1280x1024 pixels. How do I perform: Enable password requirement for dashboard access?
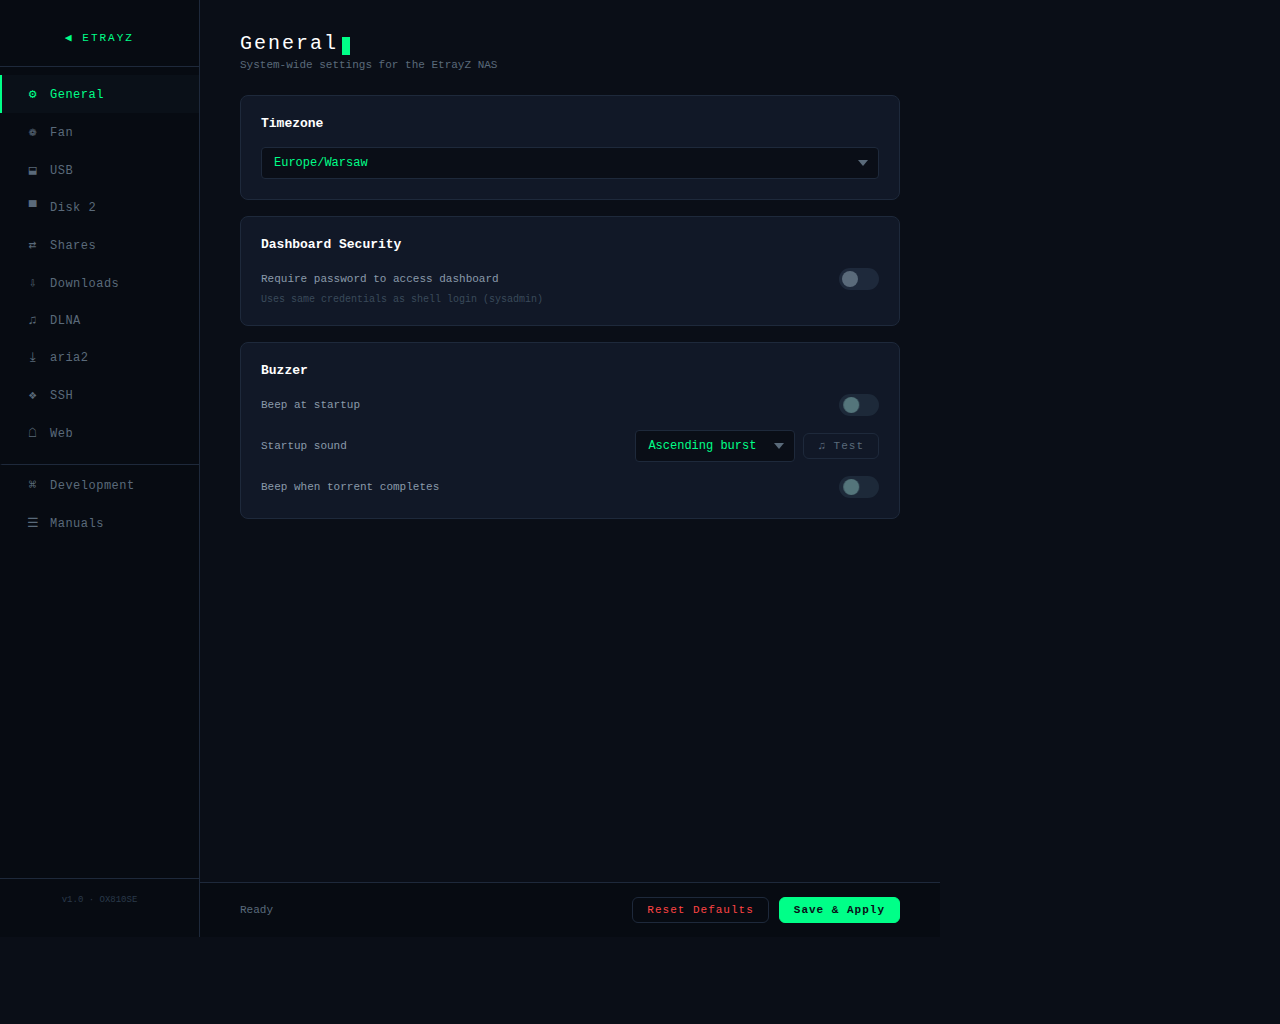click(858, 279)
